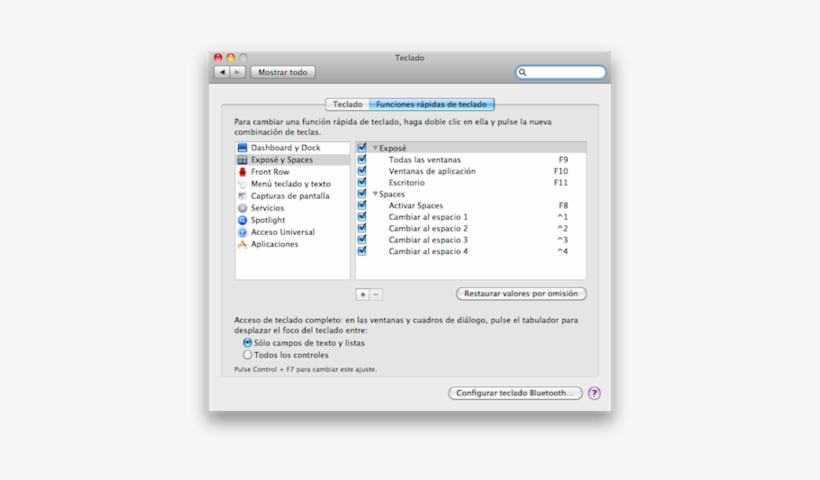The height and width of the screenshot is (480, 820).
Task: Click the Exposé y Spaces grid icon
Action: pos(242,160)
